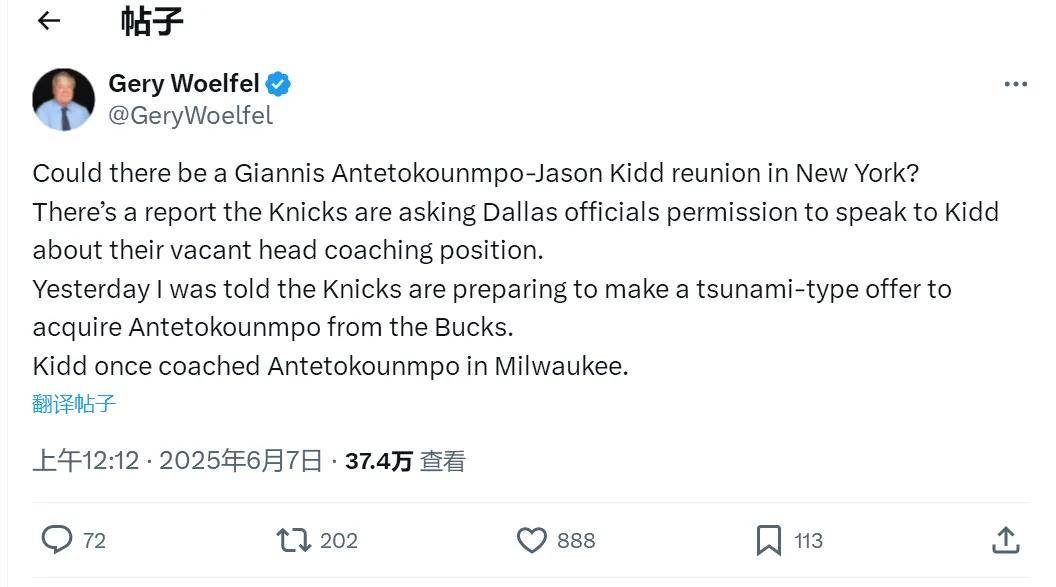This screenshot has height=587, width=1056.
Task: Click the repost arrows icon
Action: point(293,540)
